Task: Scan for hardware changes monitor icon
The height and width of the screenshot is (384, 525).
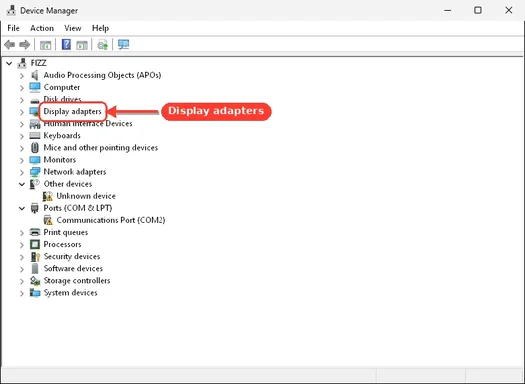Action: click(x=123, y=44)
